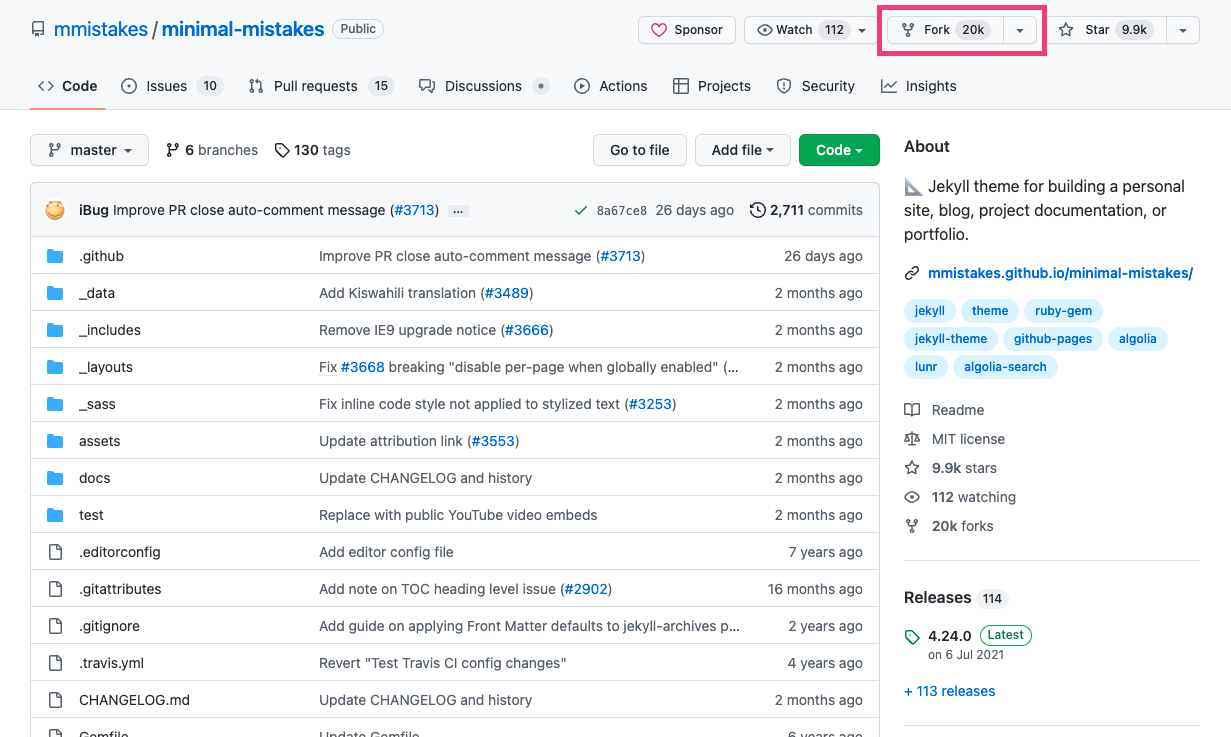Open the #3489 link in _data row
The height and width of the screenshot is (737, 1231).
(x=507, y=293)
